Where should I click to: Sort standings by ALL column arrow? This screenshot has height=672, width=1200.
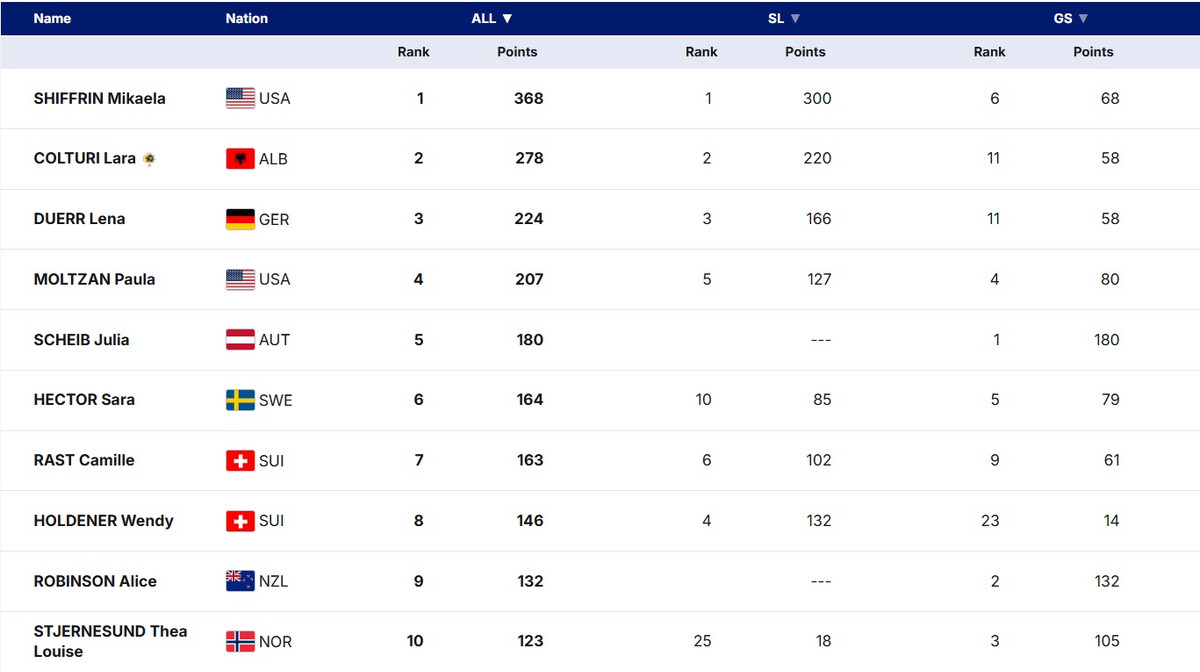pyautogui.click(x=507, y=18)
